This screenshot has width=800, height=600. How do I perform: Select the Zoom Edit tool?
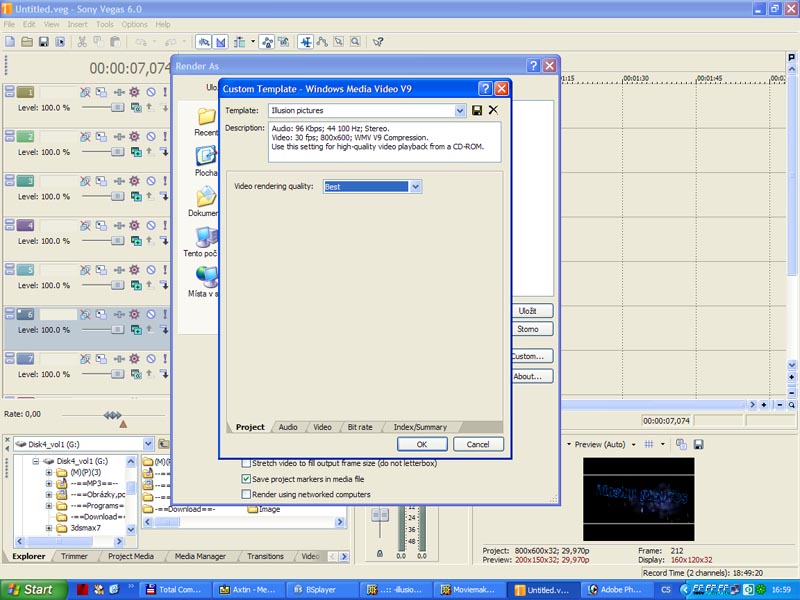[x=355, y=42]
